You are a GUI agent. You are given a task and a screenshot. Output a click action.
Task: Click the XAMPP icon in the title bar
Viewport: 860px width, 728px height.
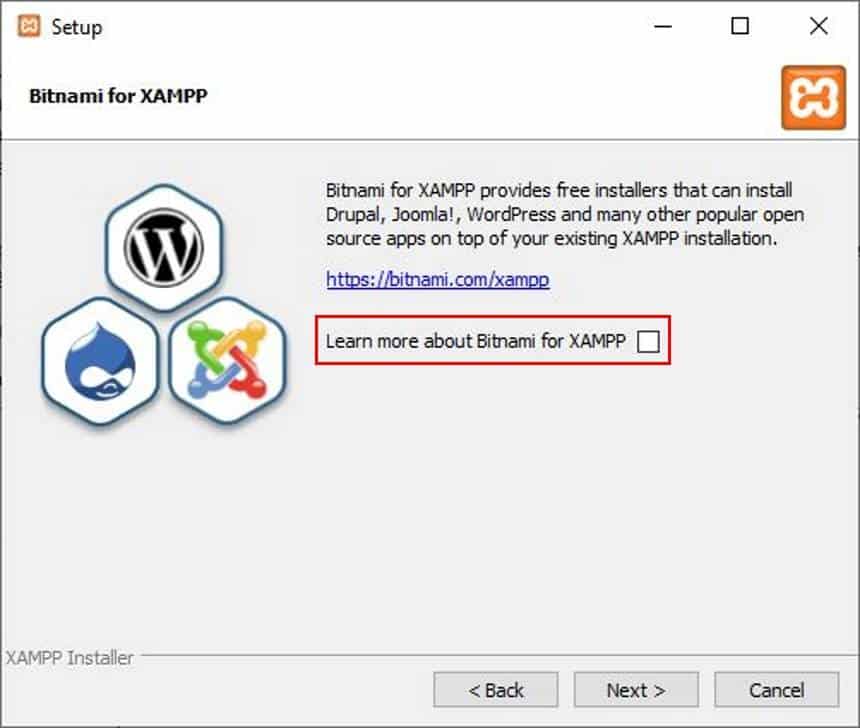coord(29,26)
